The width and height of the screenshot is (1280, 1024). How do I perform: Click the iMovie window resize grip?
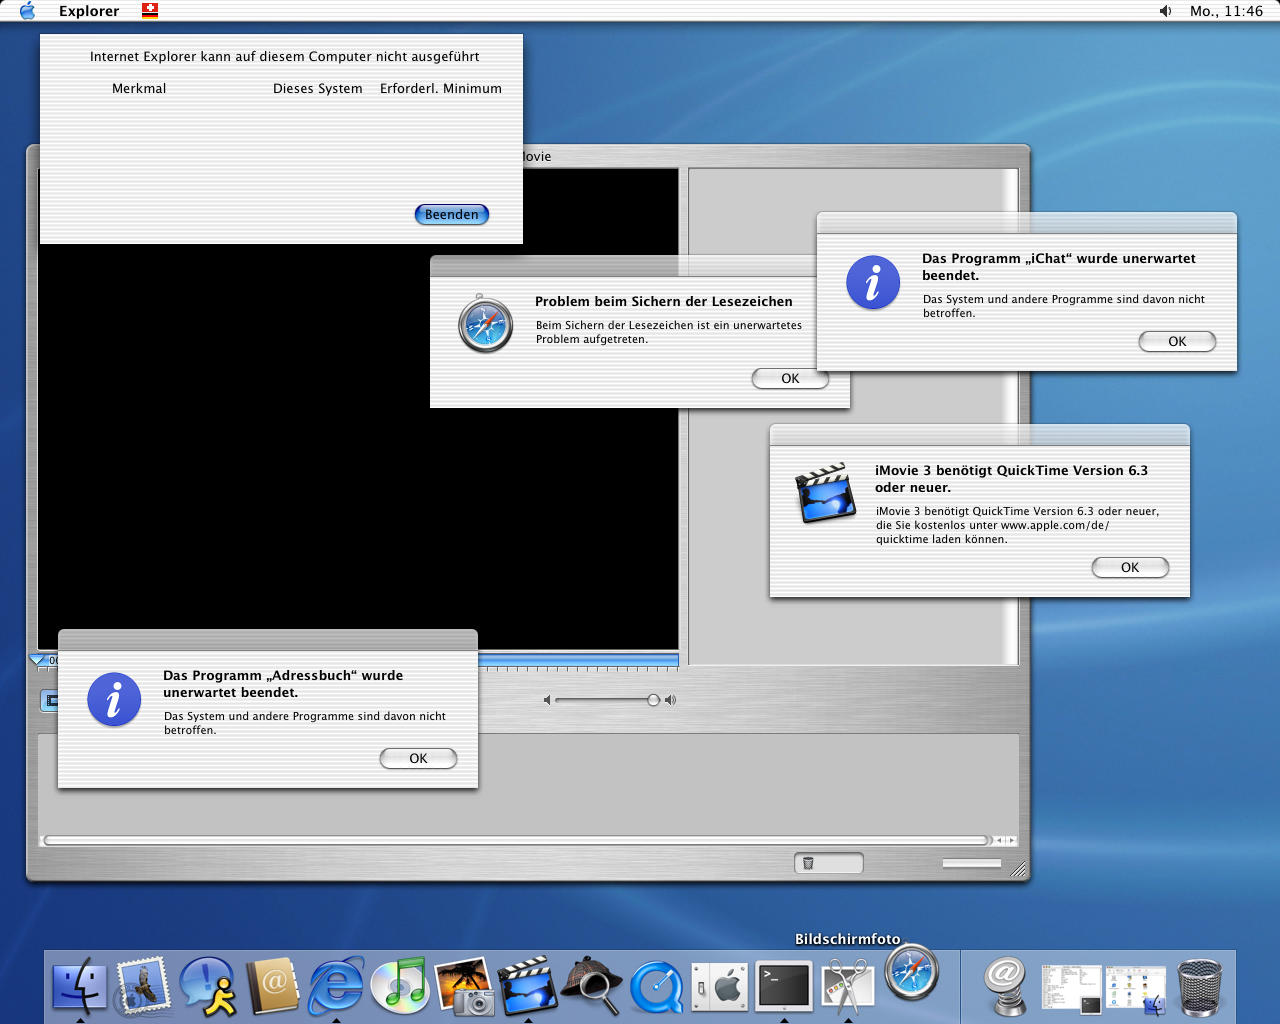click(x=1018, y=869)
